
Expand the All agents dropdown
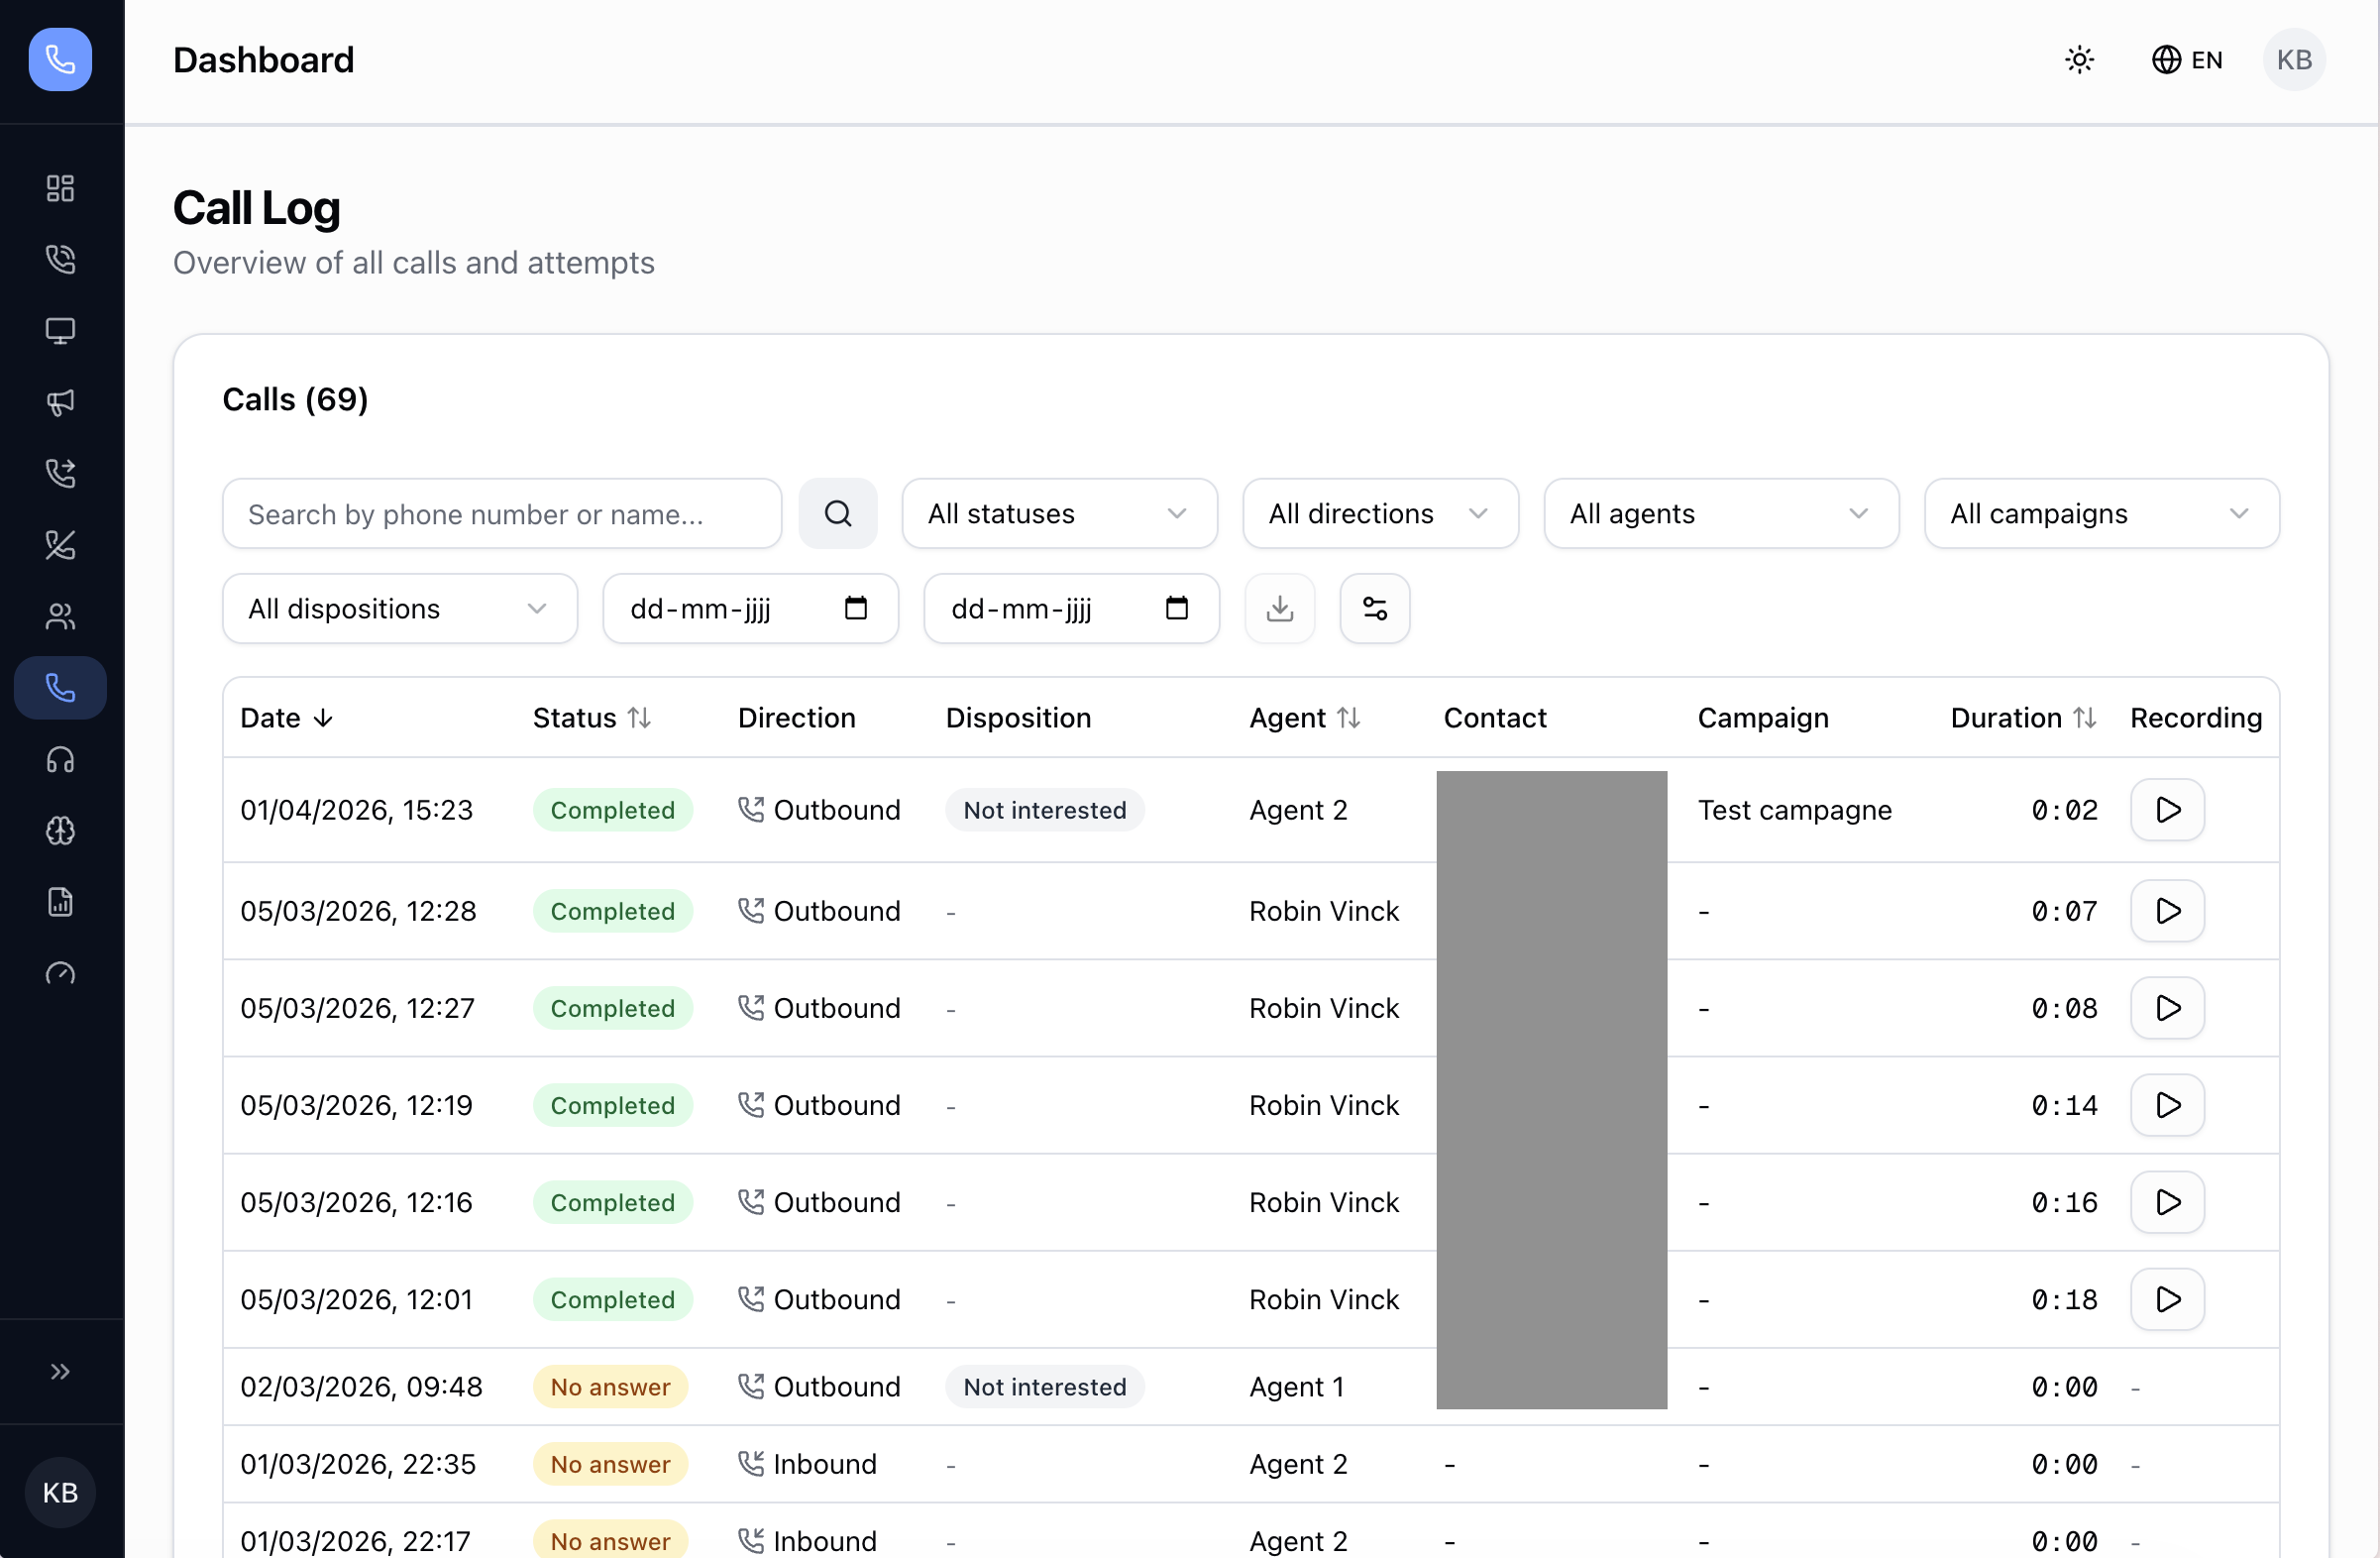(x=1720, y=514)
